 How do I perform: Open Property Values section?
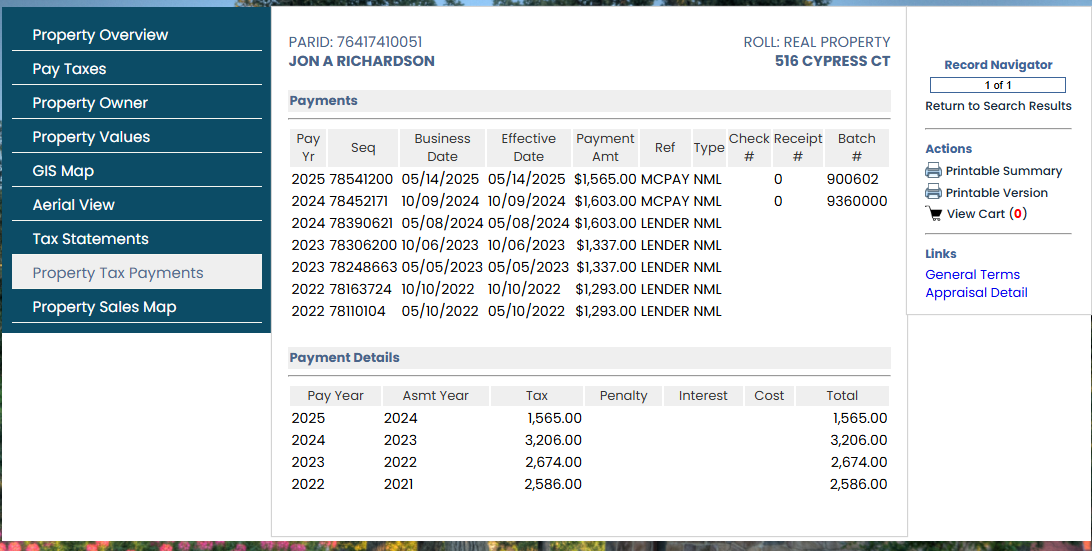click(x=91, y=137)
